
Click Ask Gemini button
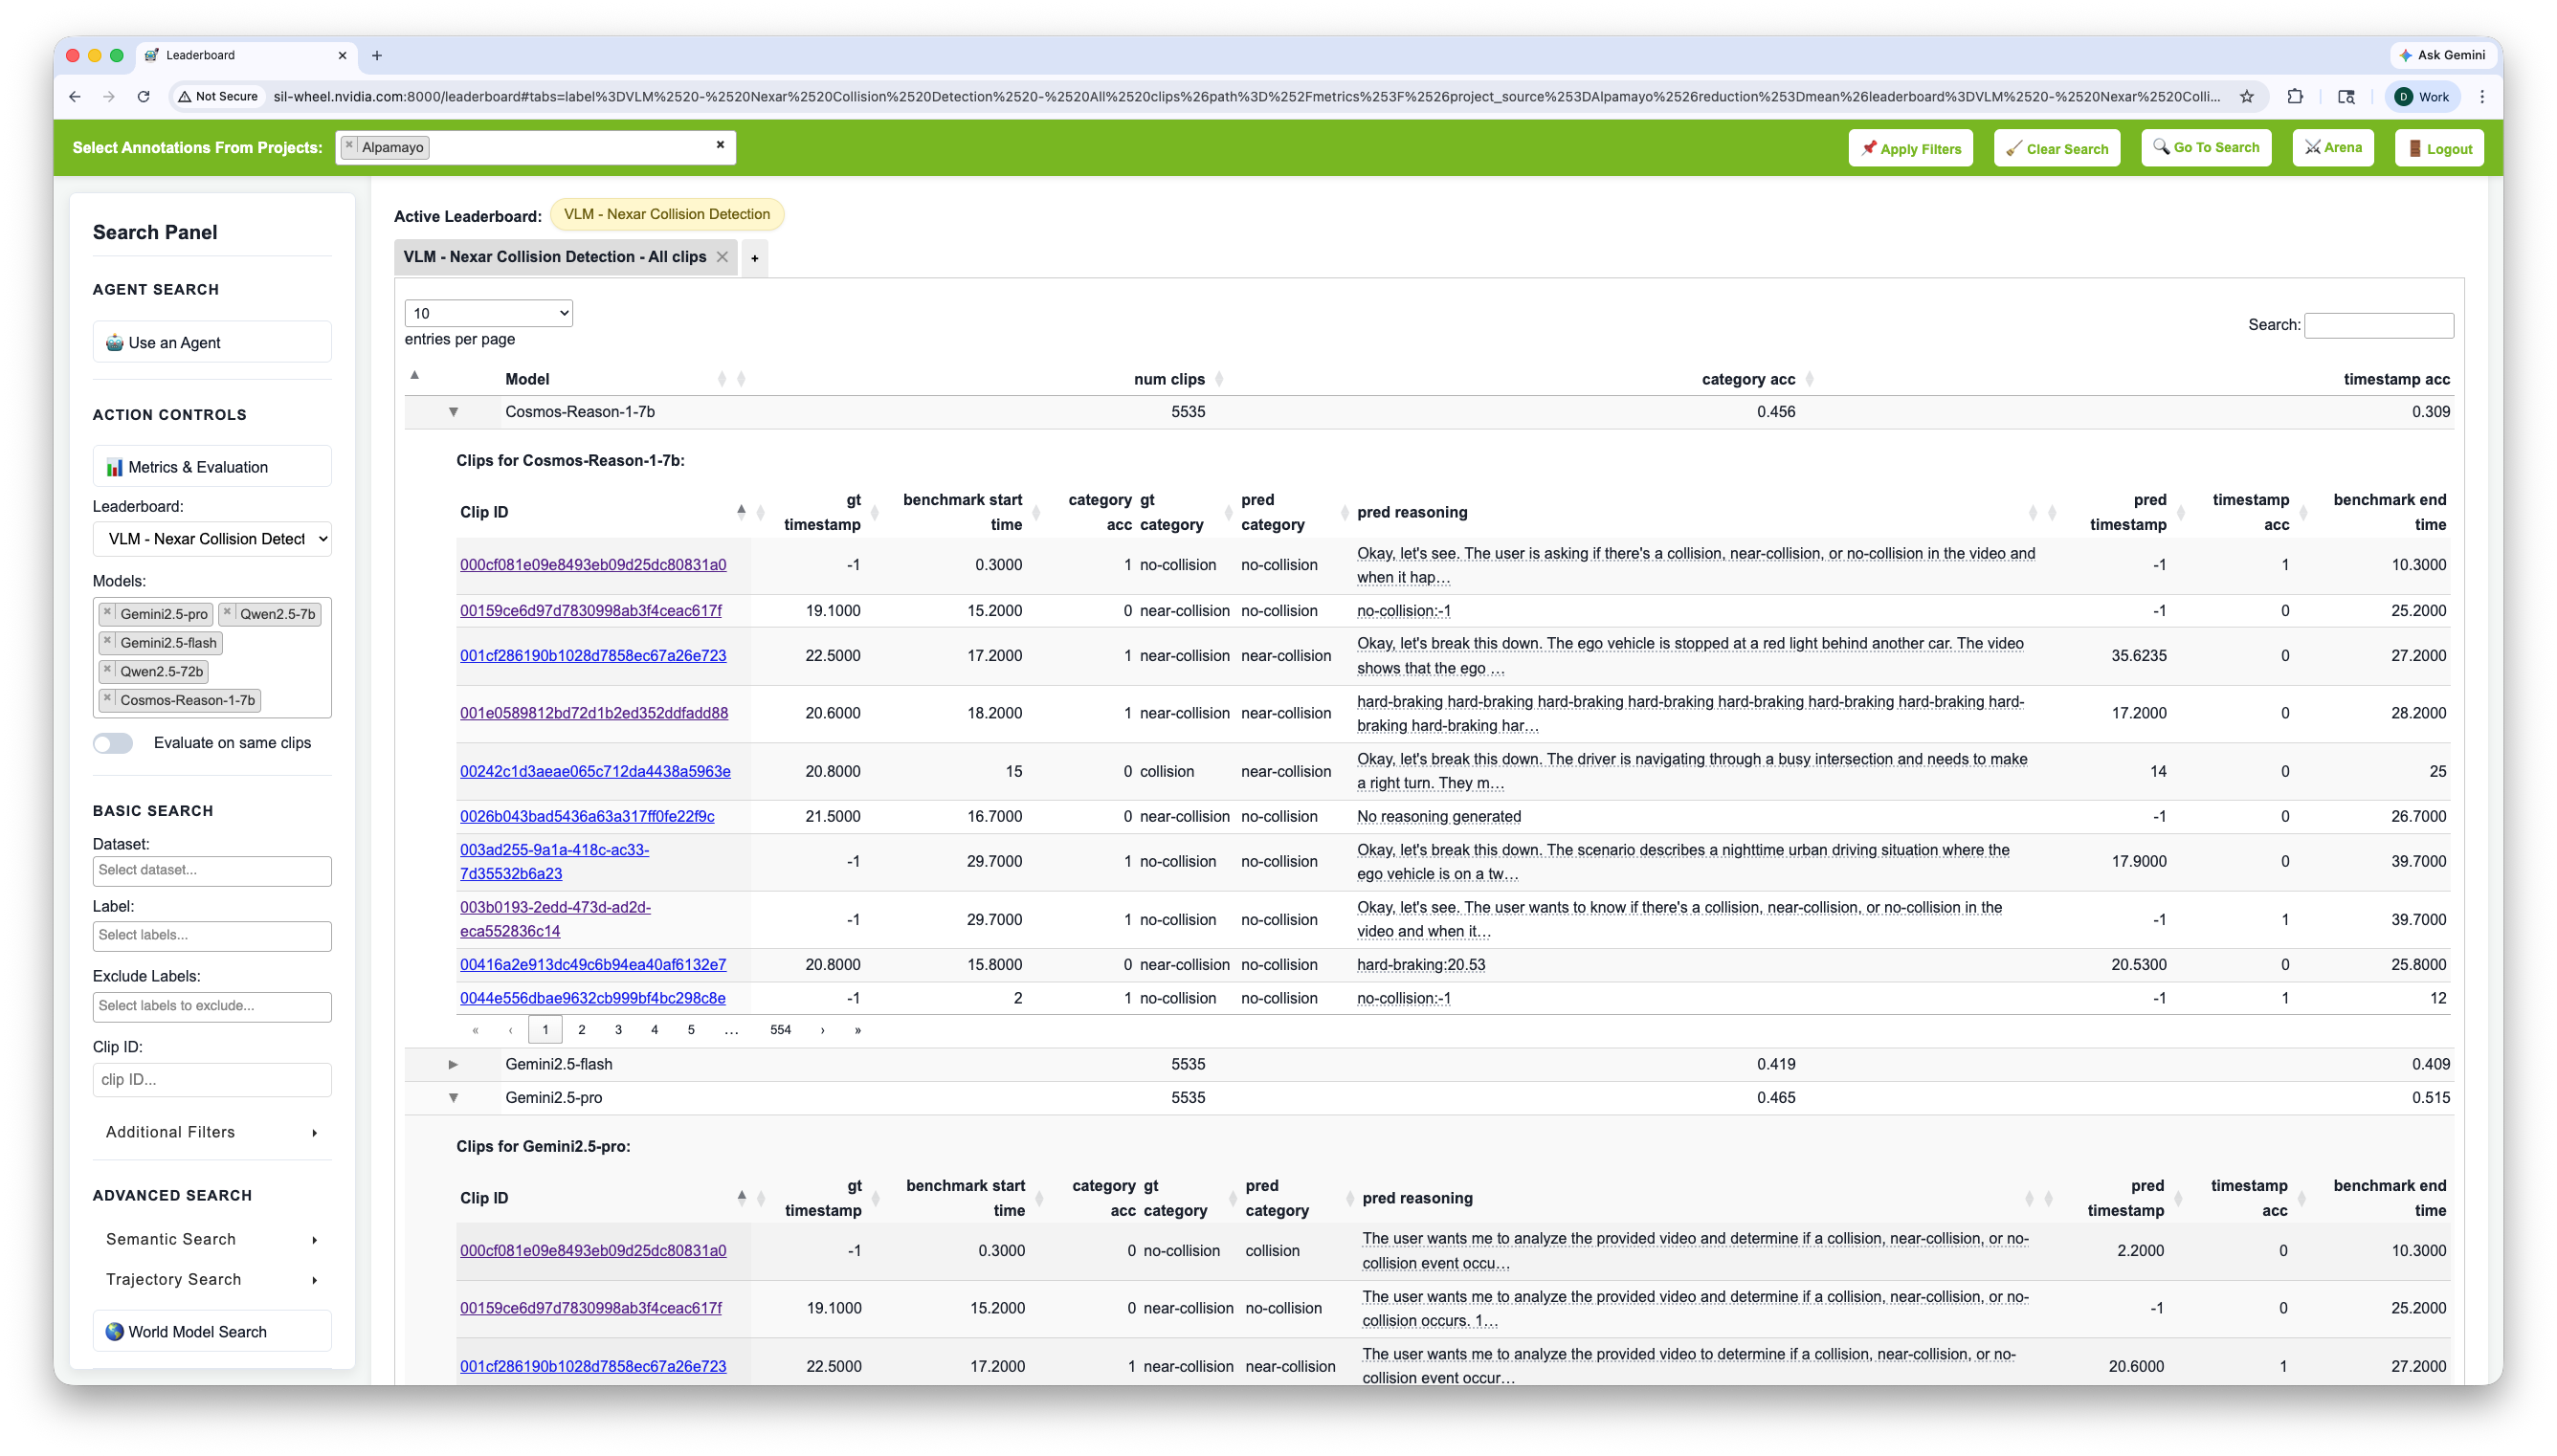tap(2441, 55)
